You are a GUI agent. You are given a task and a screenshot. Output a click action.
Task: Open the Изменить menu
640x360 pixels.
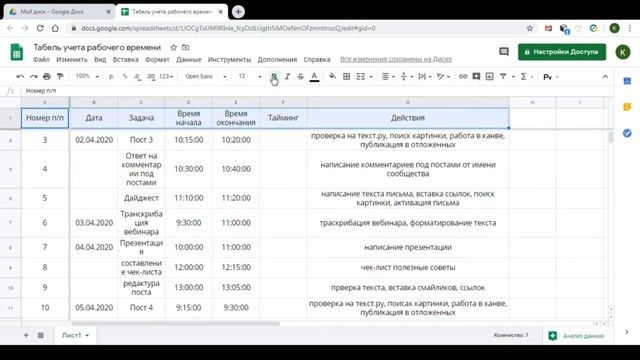[x=72, y=60]
